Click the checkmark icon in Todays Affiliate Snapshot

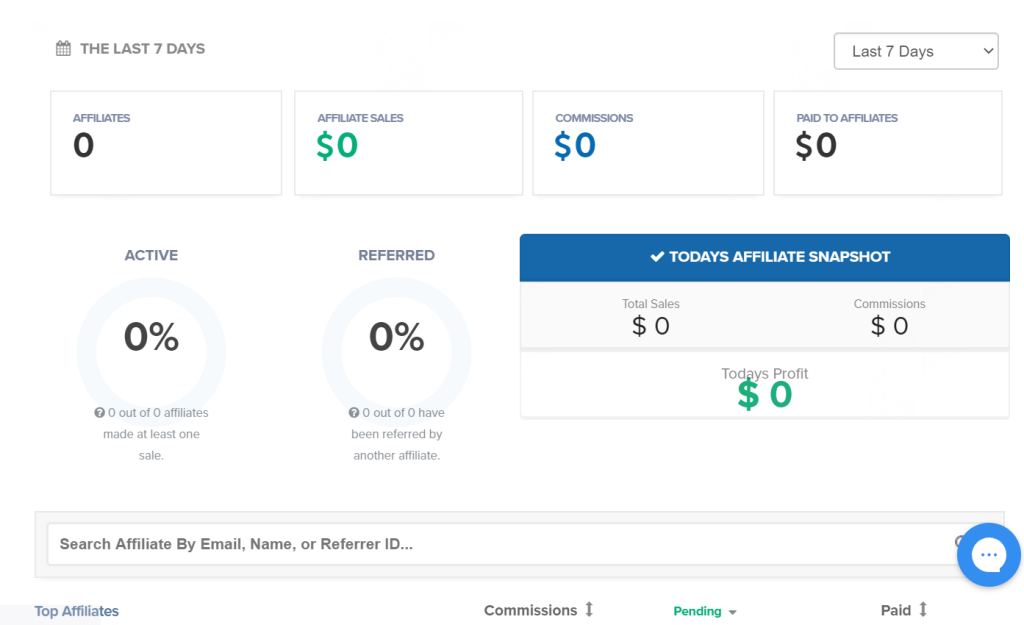click(x=657, y=257)
